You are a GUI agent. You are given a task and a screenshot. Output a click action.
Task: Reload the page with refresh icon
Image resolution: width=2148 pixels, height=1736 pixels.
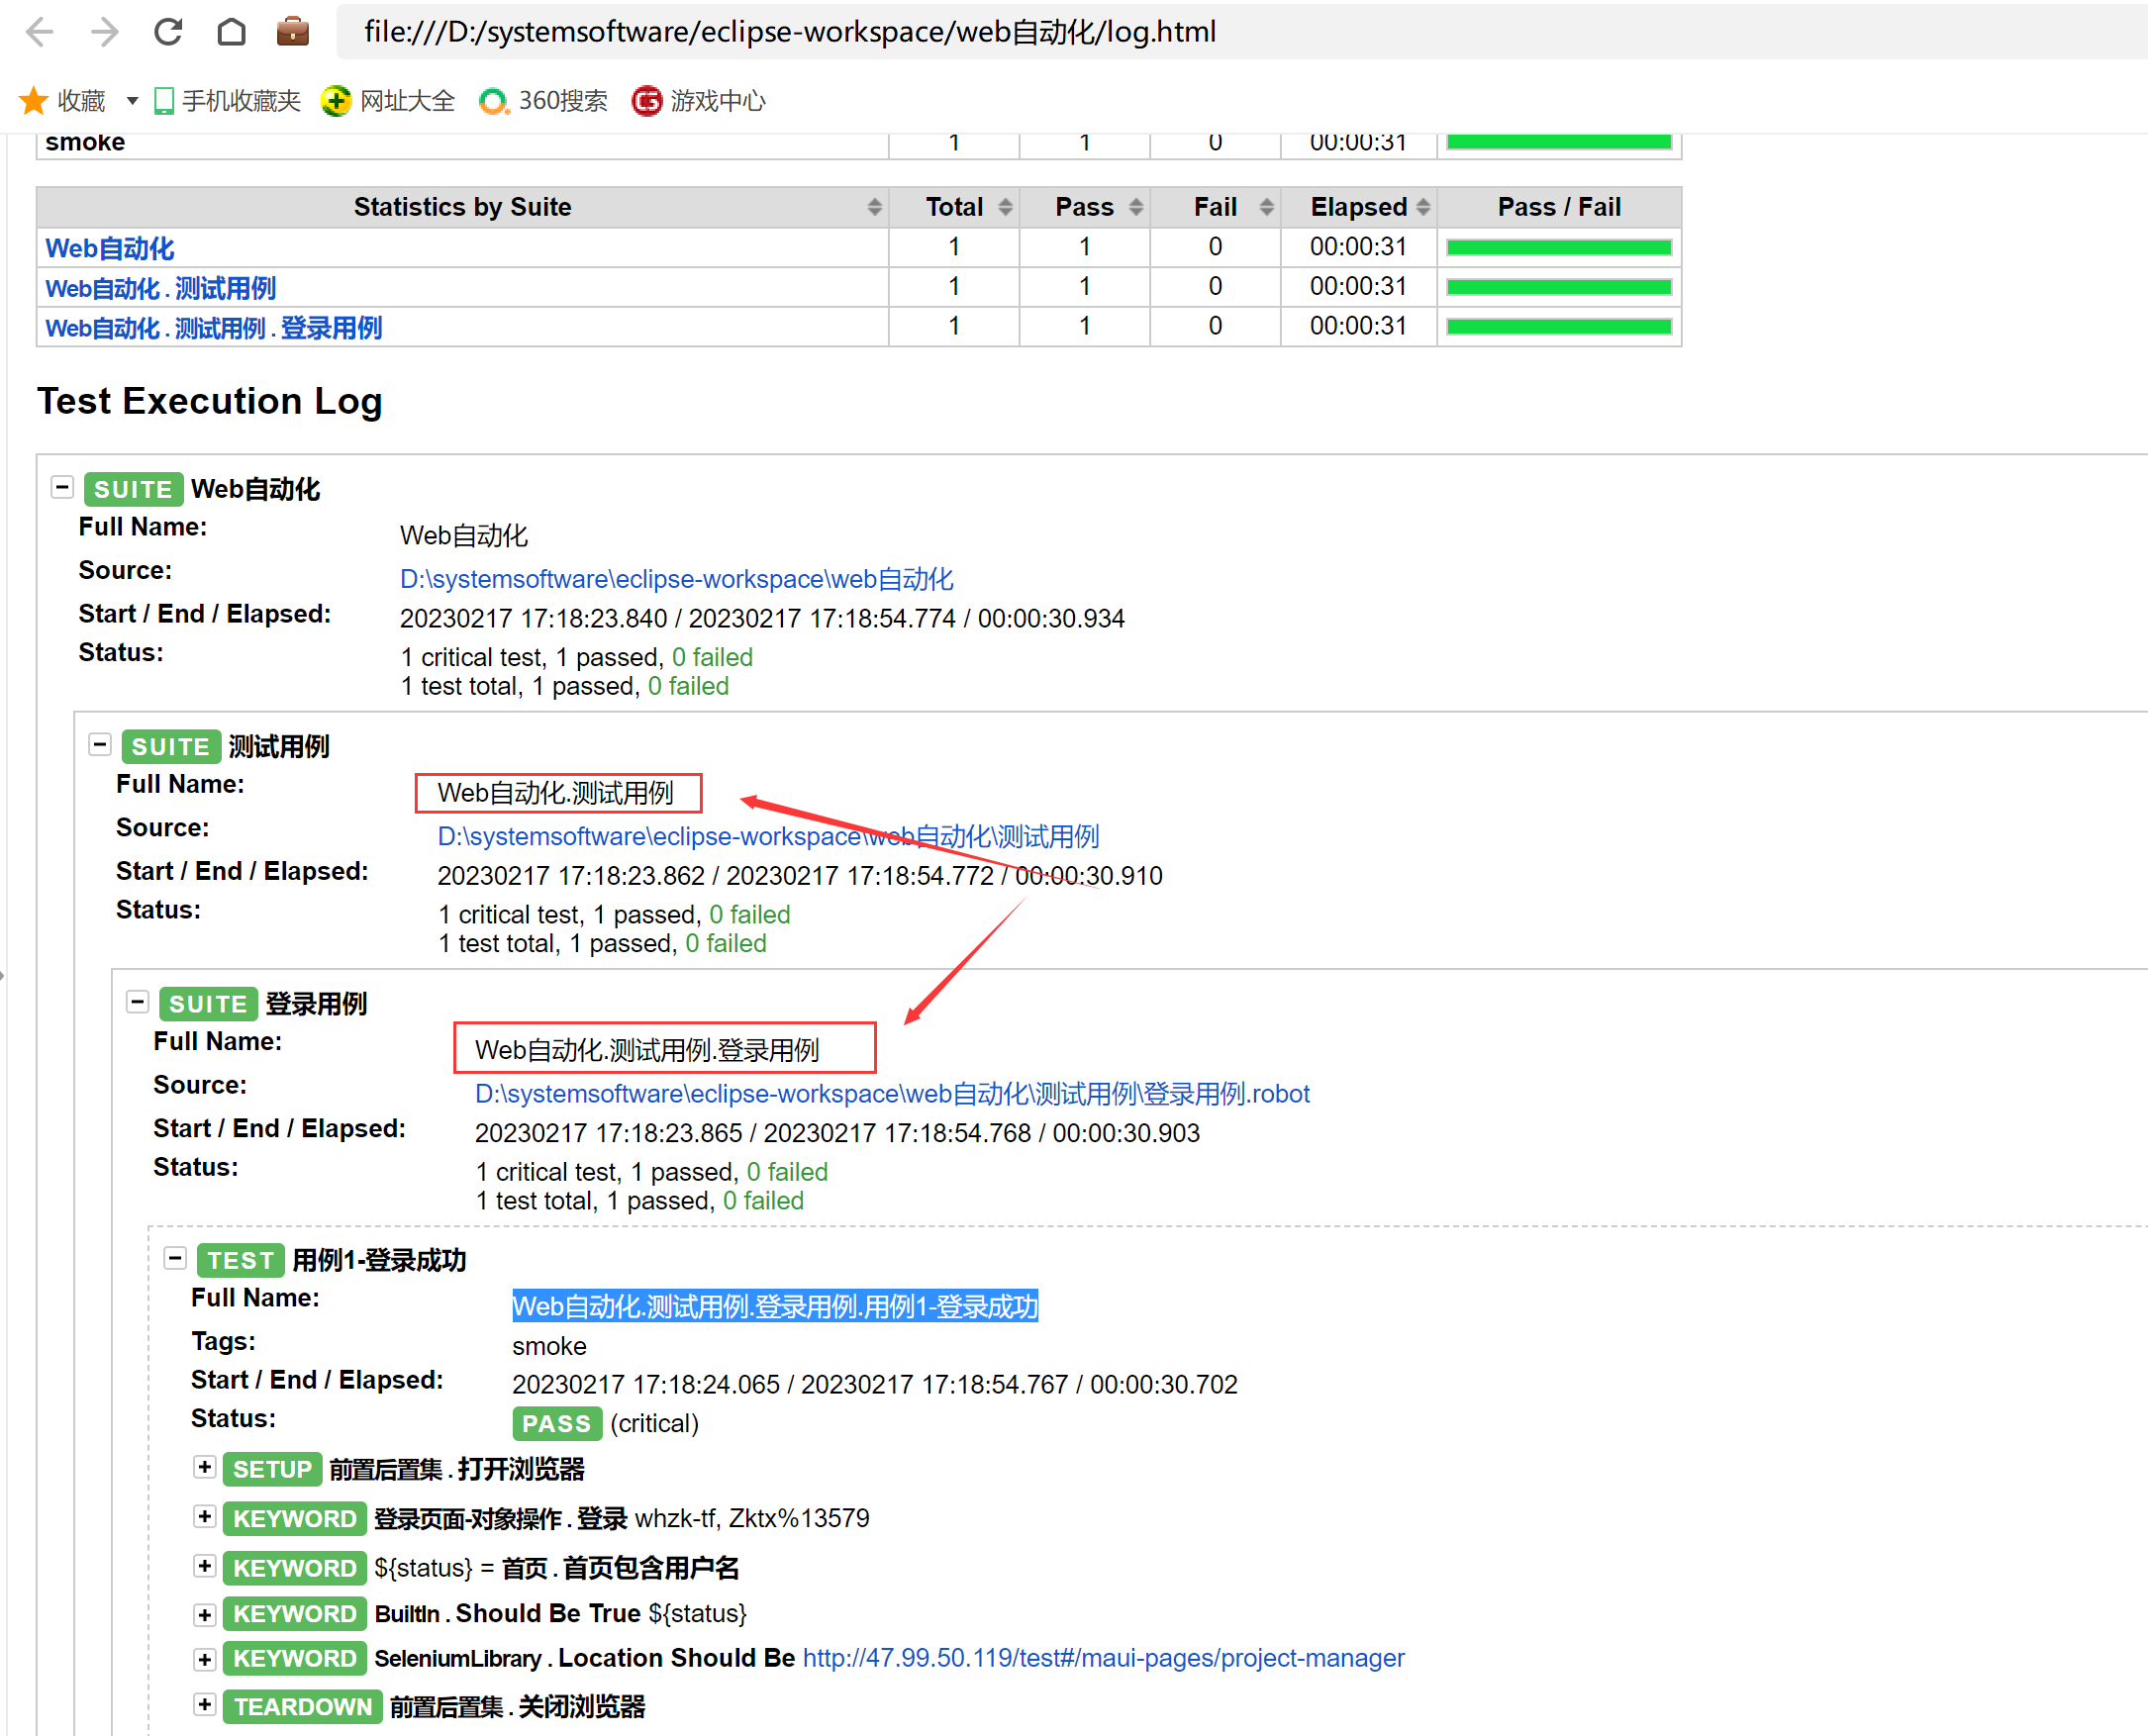[168, 32]
